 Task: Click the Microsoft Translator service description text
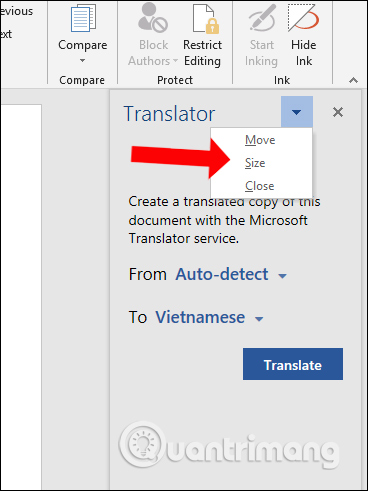225,220
